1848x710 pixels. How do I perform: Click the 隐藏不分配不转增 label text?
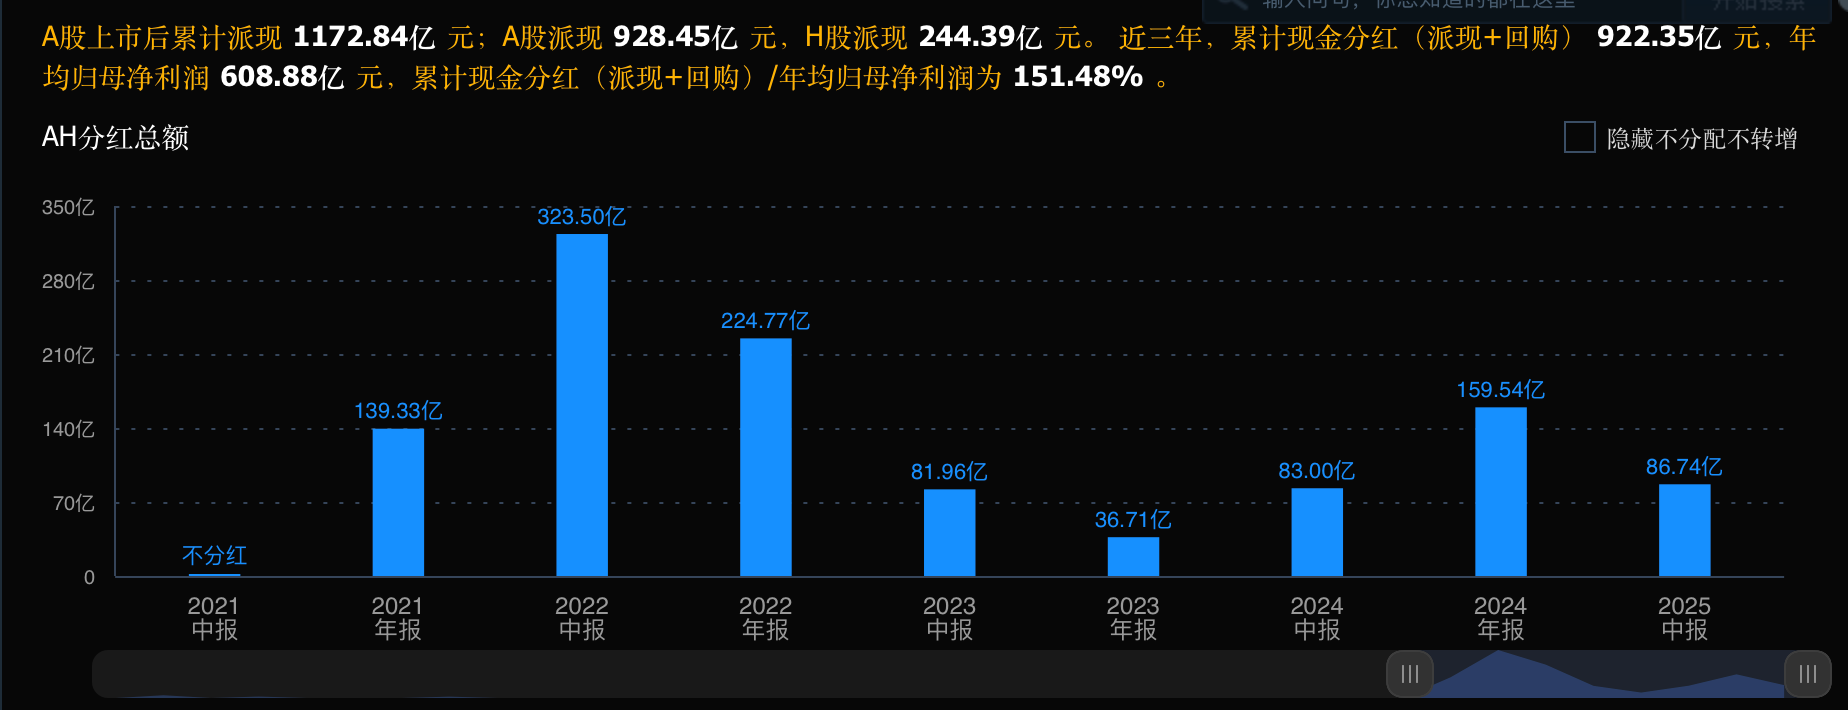[x=1702, y=139]
